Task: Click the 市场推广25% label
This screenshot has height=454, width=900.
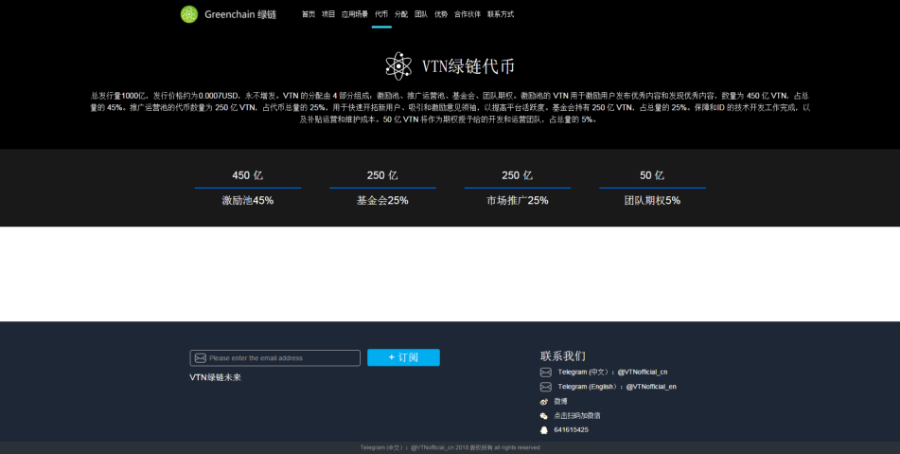Action: pos(517,200)
